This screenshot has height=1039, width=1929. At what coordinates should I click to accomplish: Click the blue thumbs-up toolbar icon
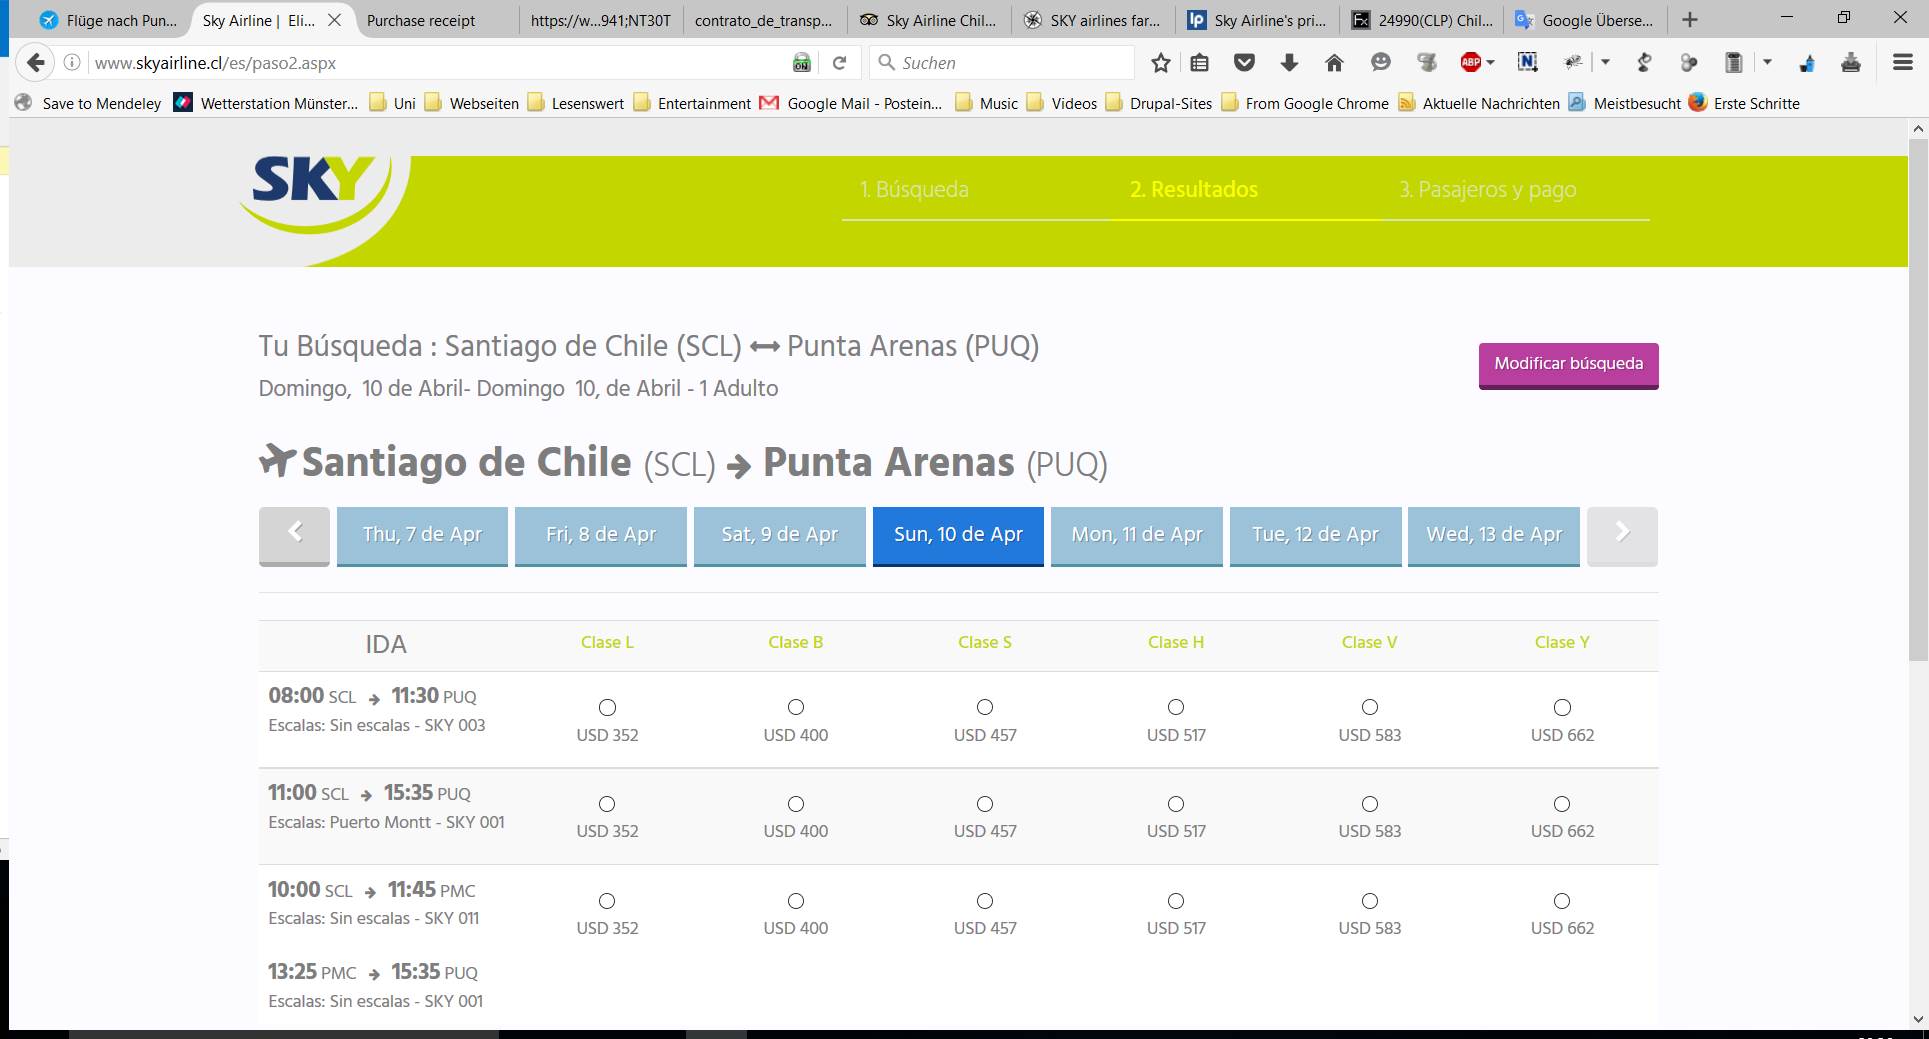tap(1808, 63)
